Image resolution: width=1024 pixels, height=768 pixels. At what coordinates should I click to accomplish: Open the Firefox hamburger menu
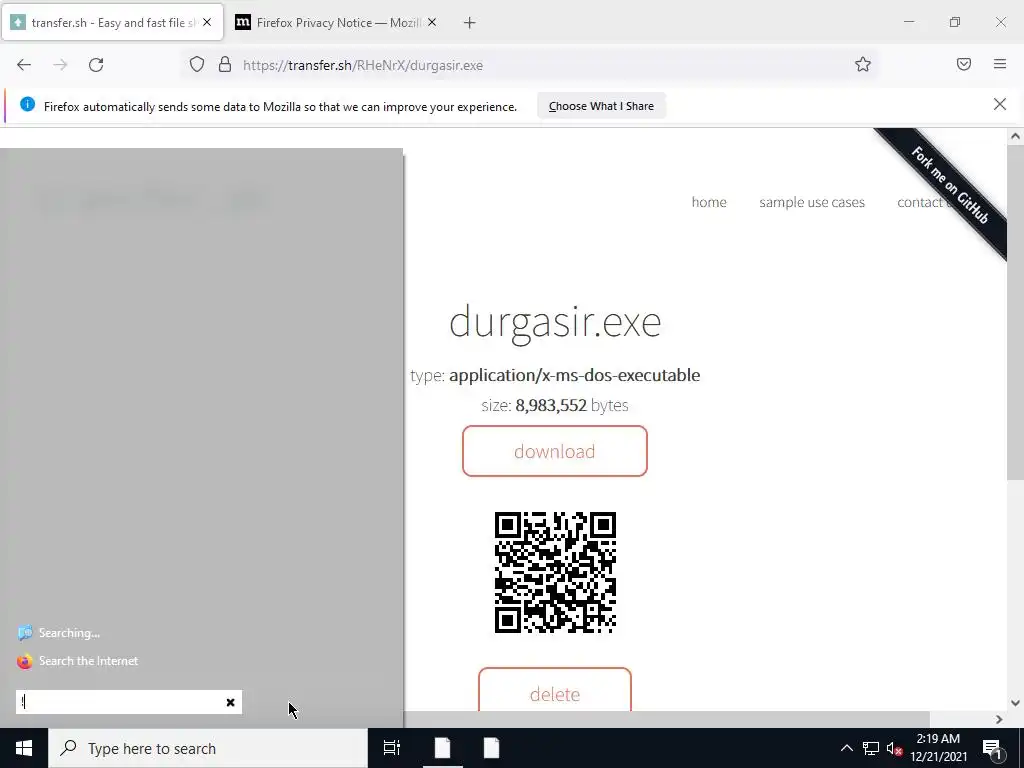(x=1000, y=64)
